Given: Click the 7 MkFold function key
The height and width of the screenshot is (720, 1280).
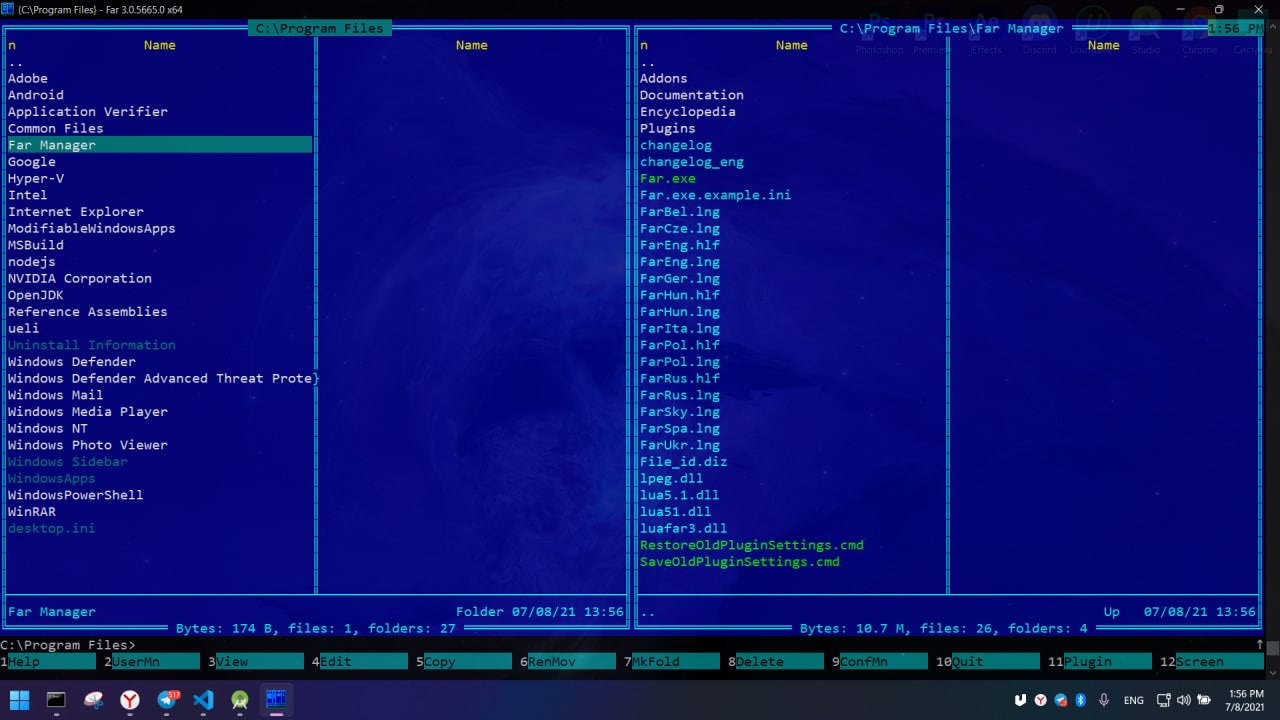Looking at the screenshot, I should [x=672, y=662].
